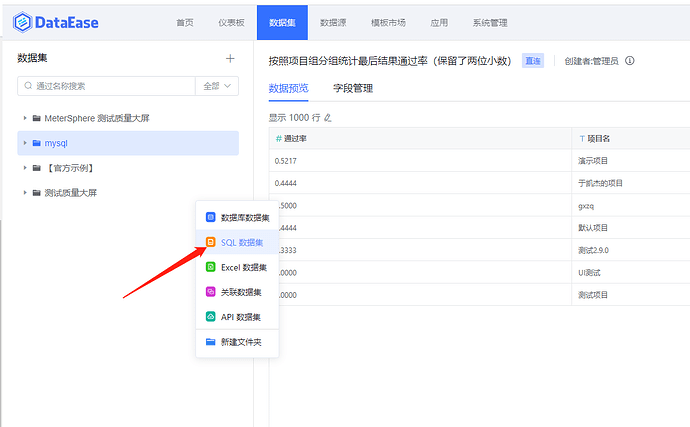Click the info icon beside 创建者:管理员
The image size is (690, 427).
point(630,61)
